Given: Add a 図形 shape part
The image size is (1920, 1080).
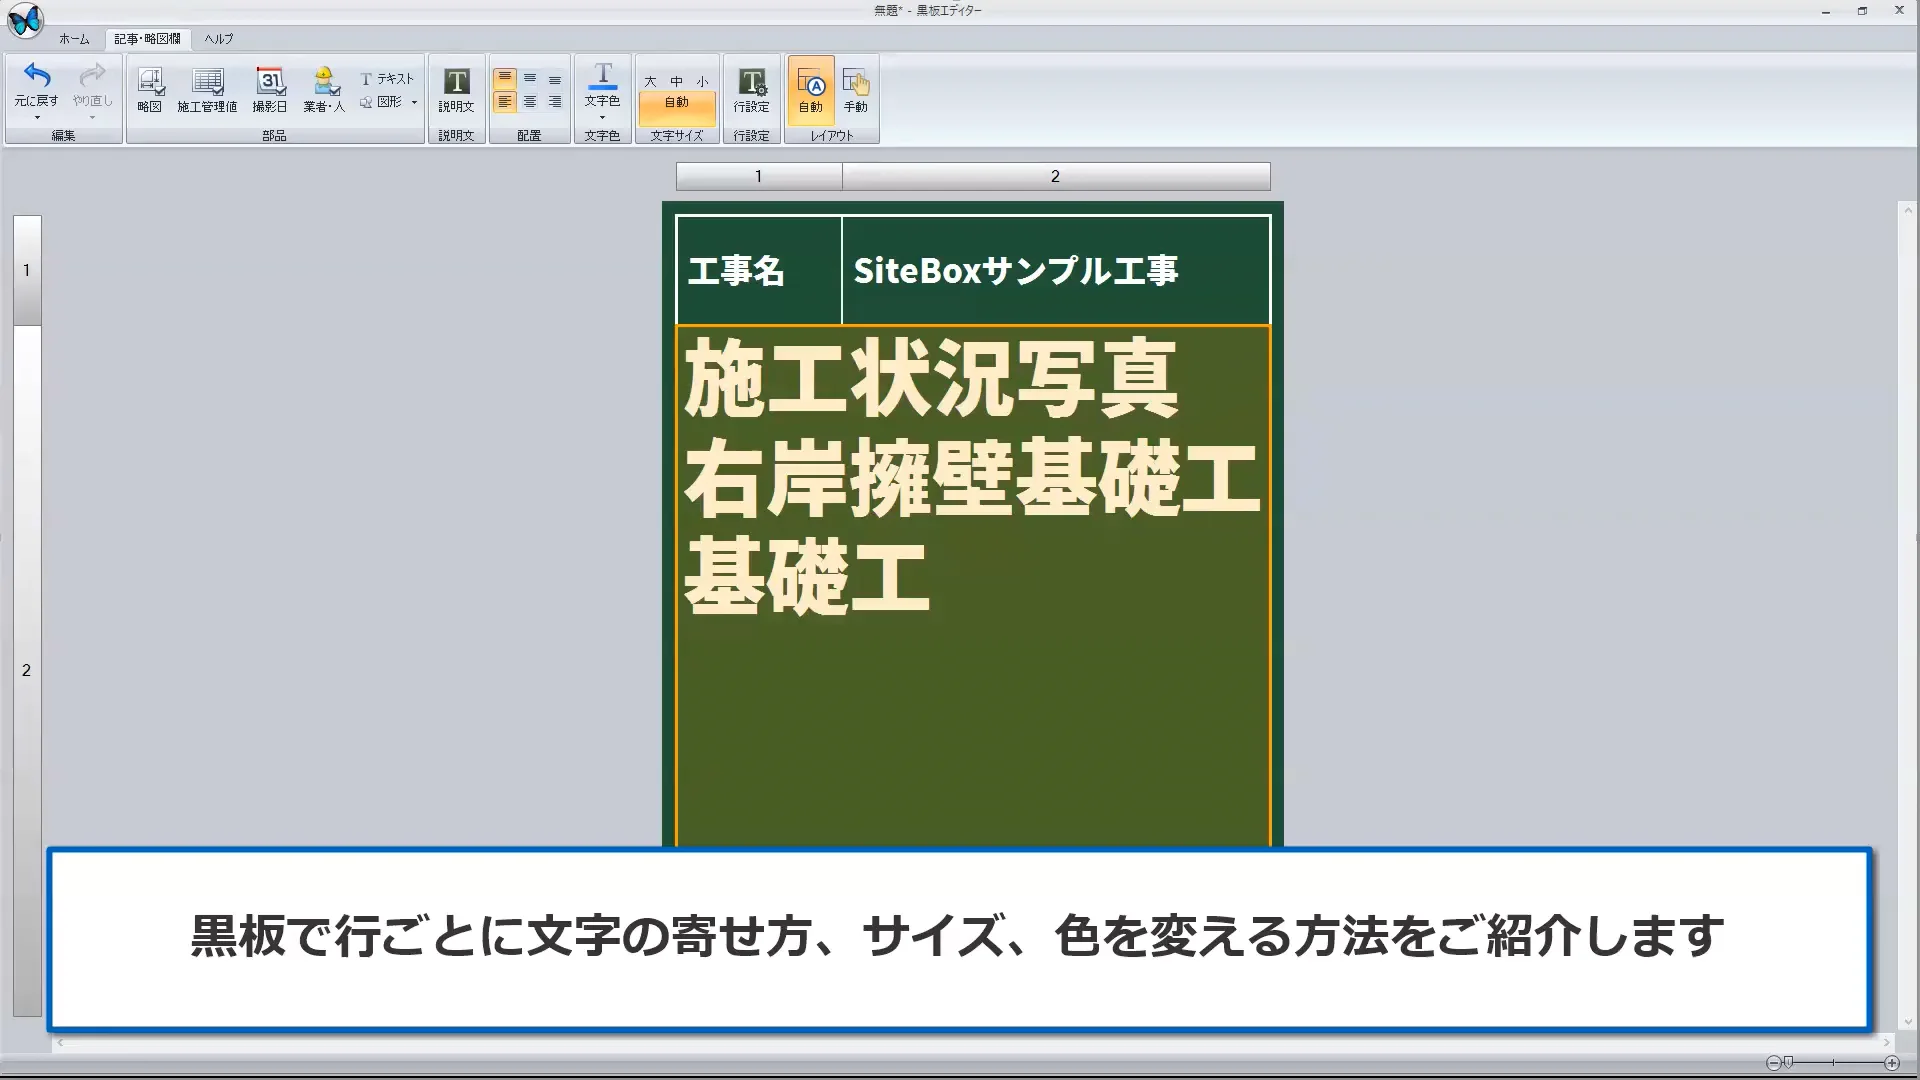Looking at the screenshot, I should tap(381, 102).
